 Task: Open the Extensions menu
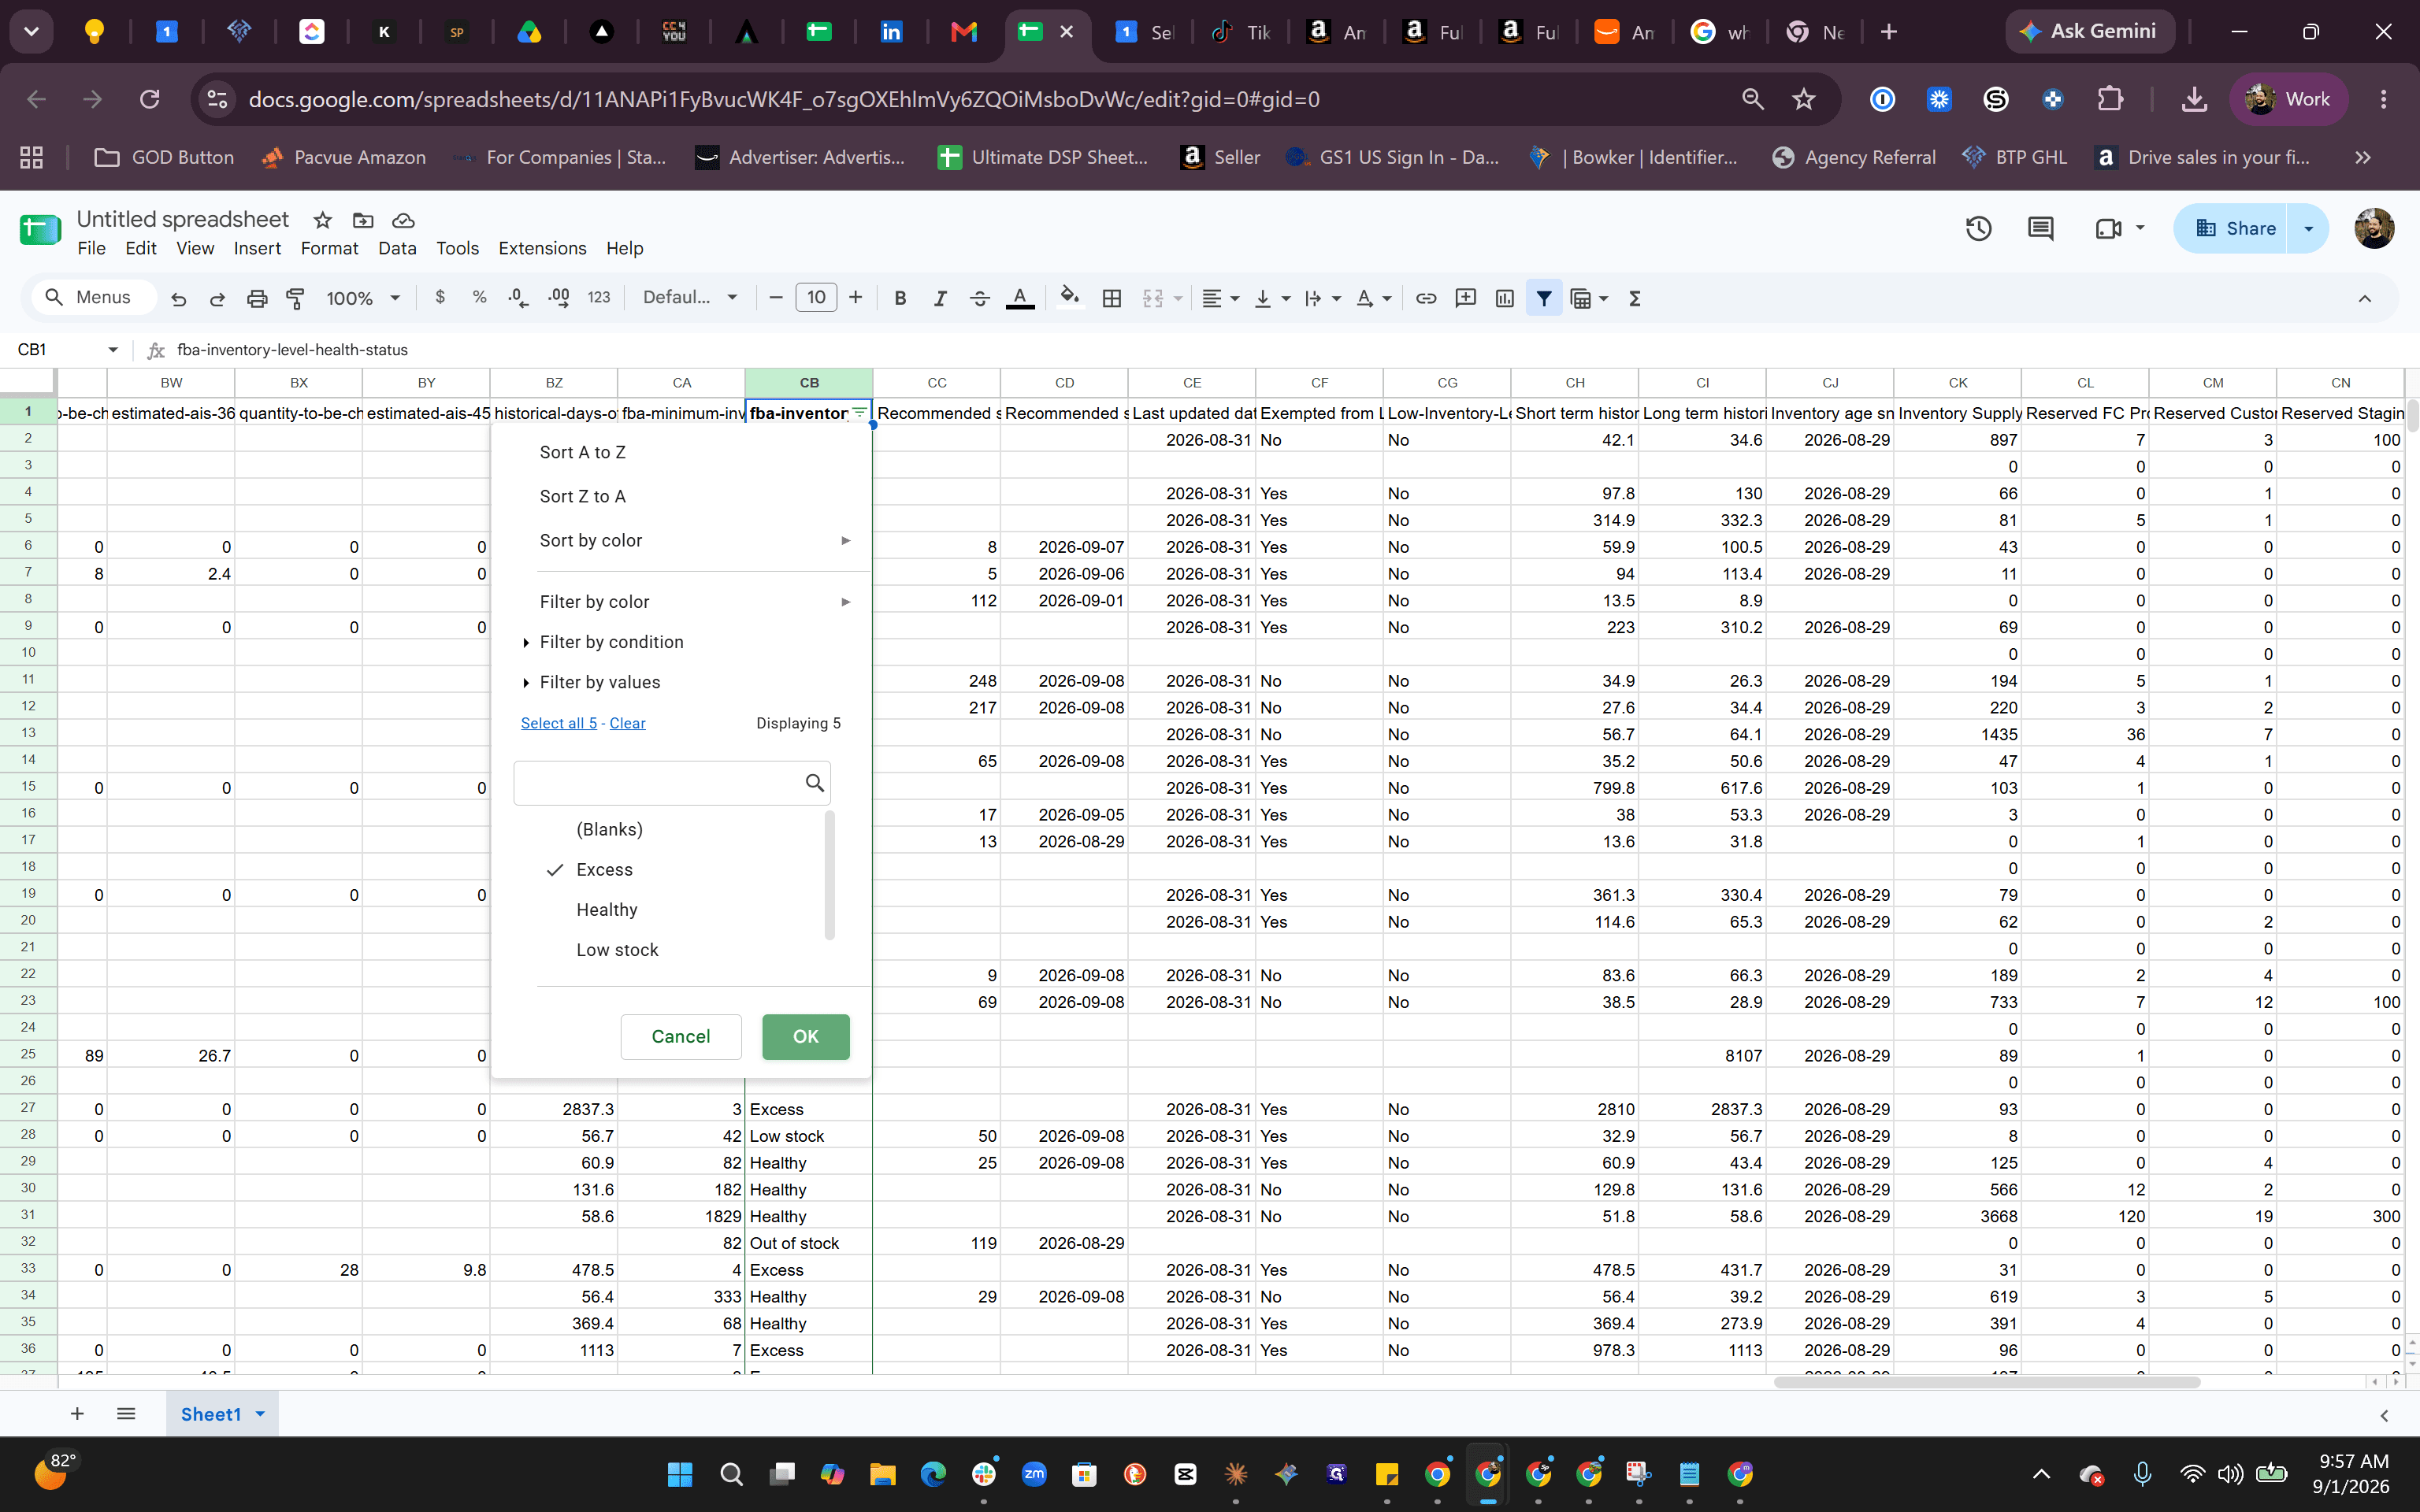click(x=542, y=248)
